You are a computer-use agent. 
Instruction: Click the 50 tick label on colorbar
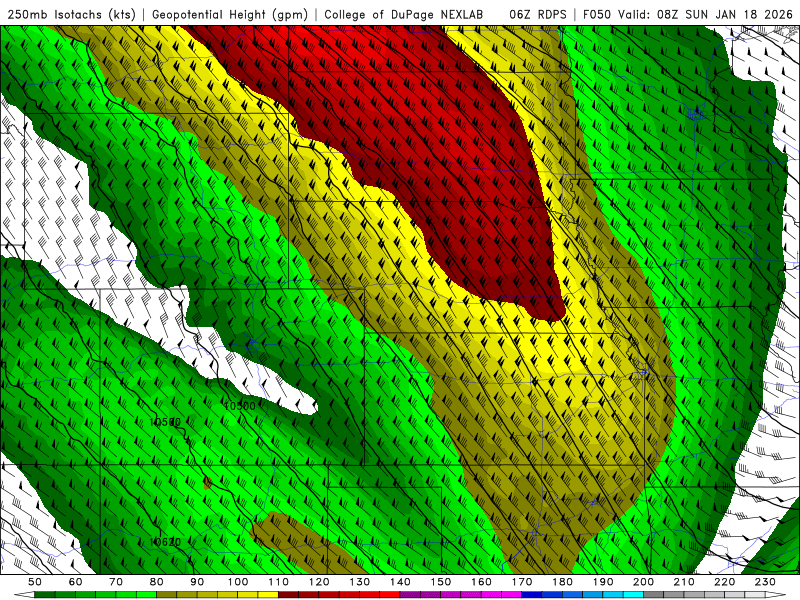click(35, 582)
